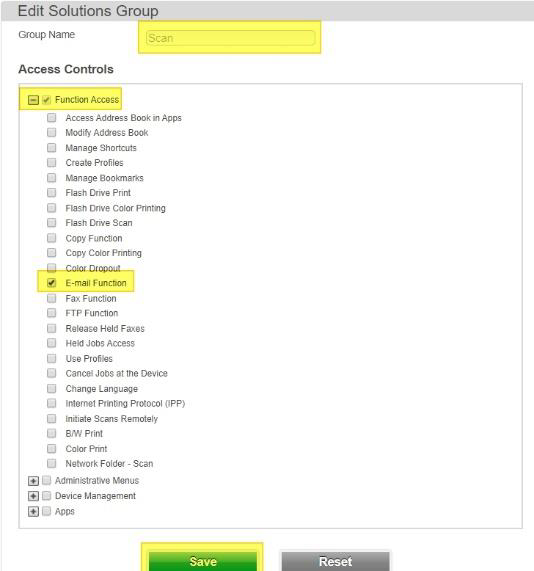Check the Flash Drive Scan option
Screen dimensions: 534x571
52,223
